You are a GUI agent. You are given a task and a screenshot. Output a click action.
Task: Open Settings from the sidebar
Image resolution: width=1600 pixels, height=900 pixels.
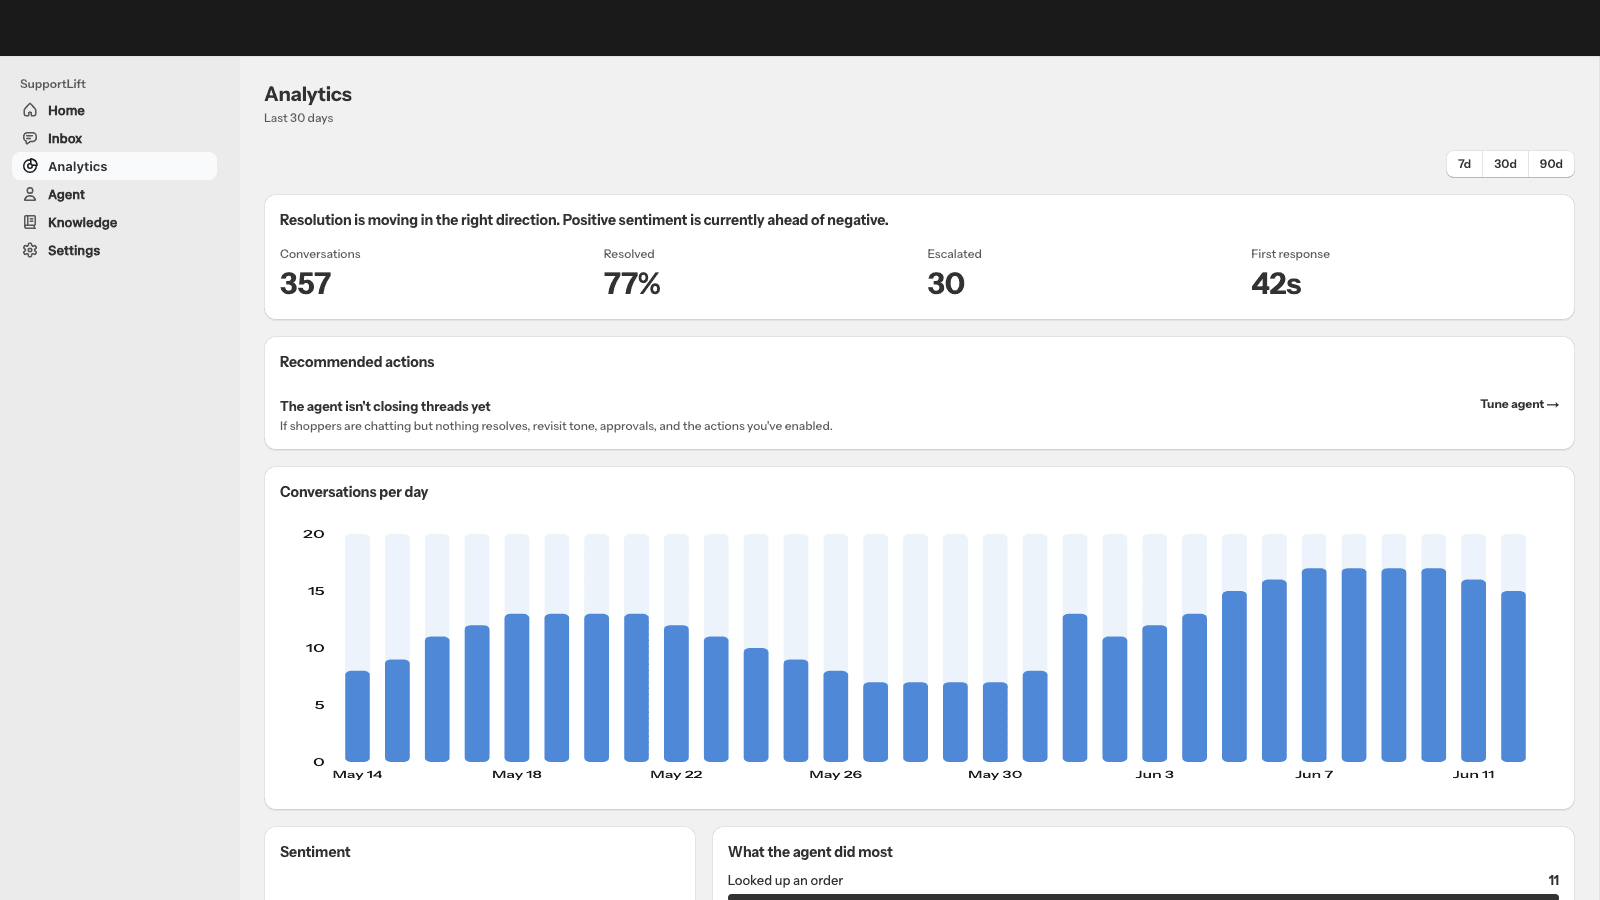tap(114, 250)
